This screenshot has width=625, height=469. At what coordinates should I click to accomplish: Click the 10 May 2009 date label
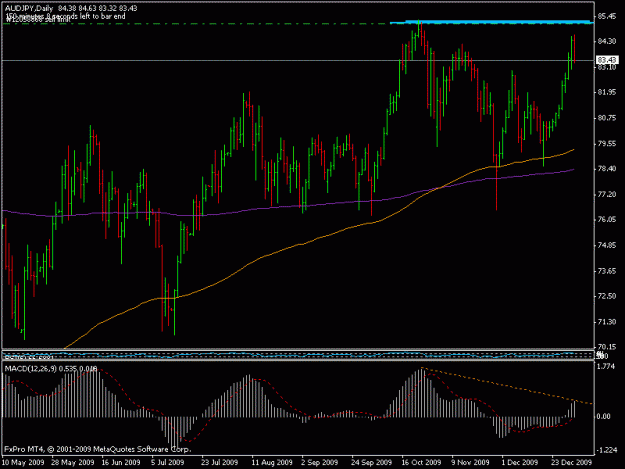(x=23, y=463)
